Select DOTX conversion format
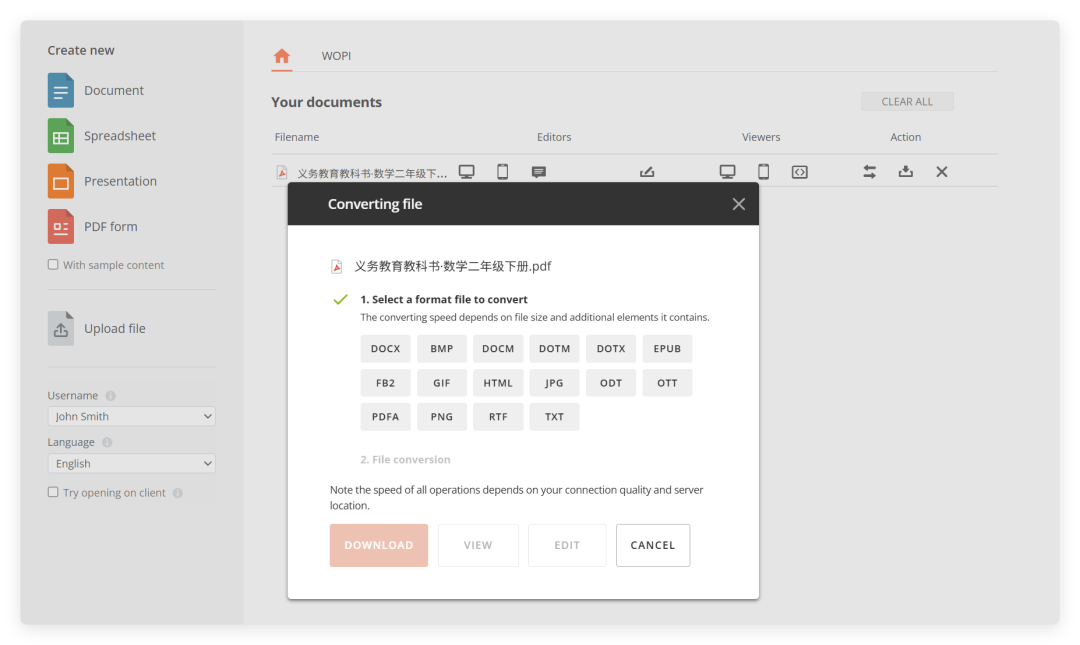The height and width of the screenshot is (645, 1080). tap(611, 349)
